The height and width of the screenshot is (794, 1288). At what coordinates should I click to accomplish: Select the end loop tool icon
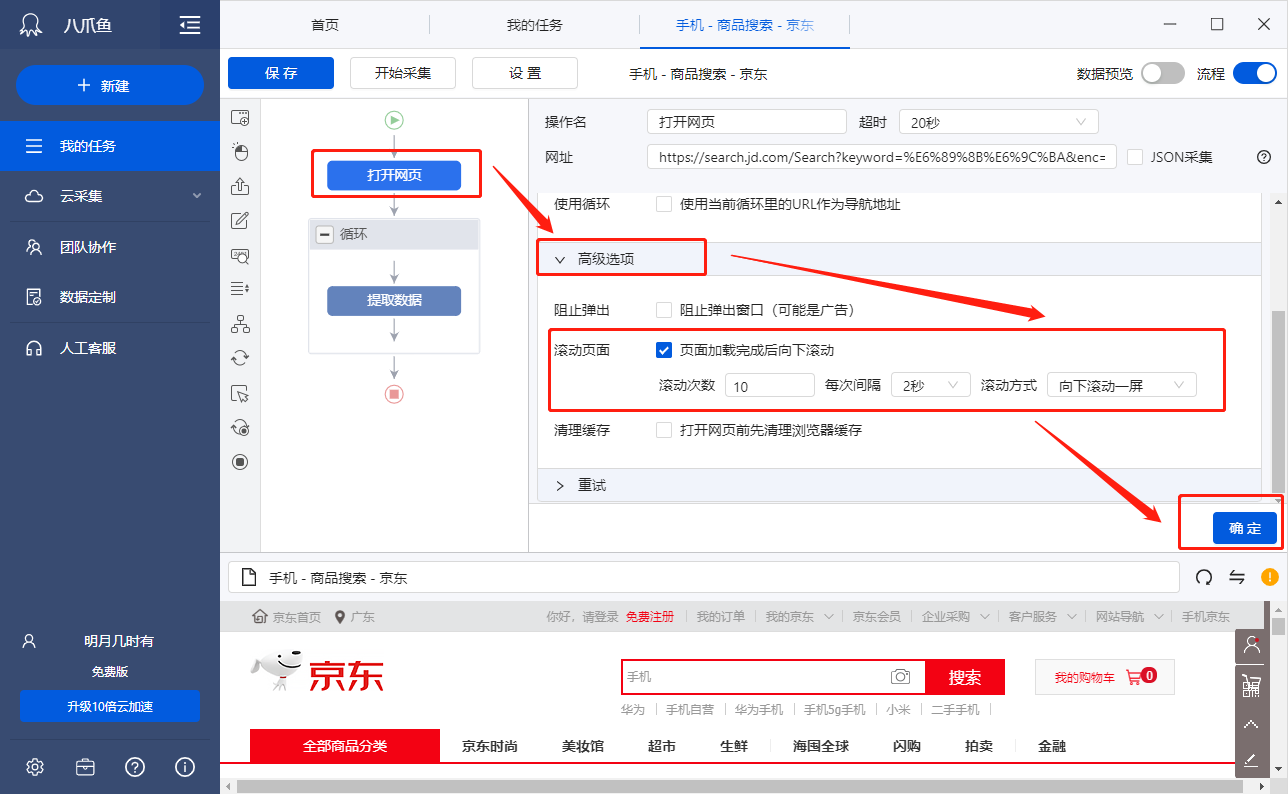[x=240, y=428]
